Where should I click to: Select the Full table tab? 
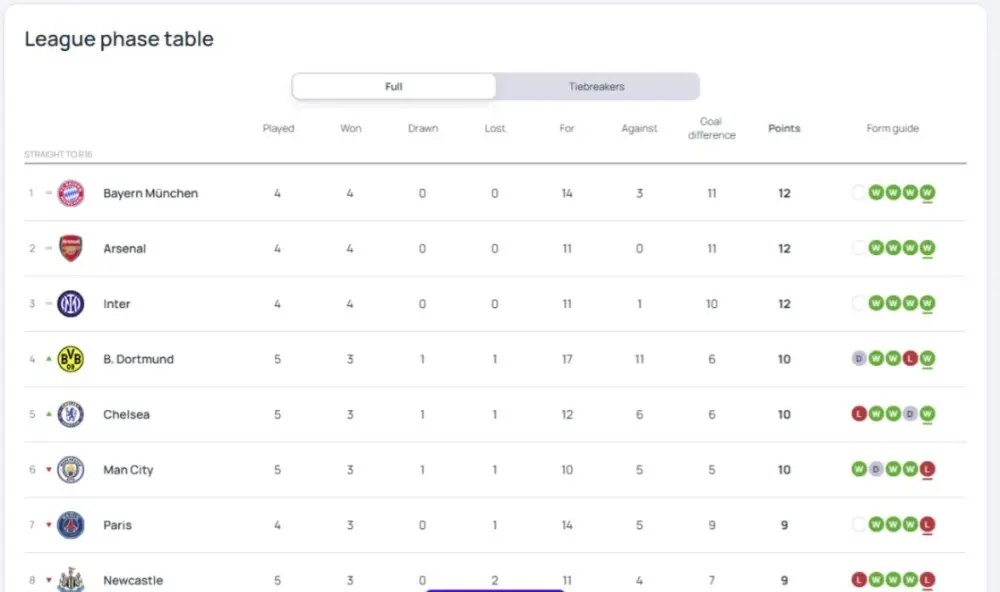(x=394, y=87)
